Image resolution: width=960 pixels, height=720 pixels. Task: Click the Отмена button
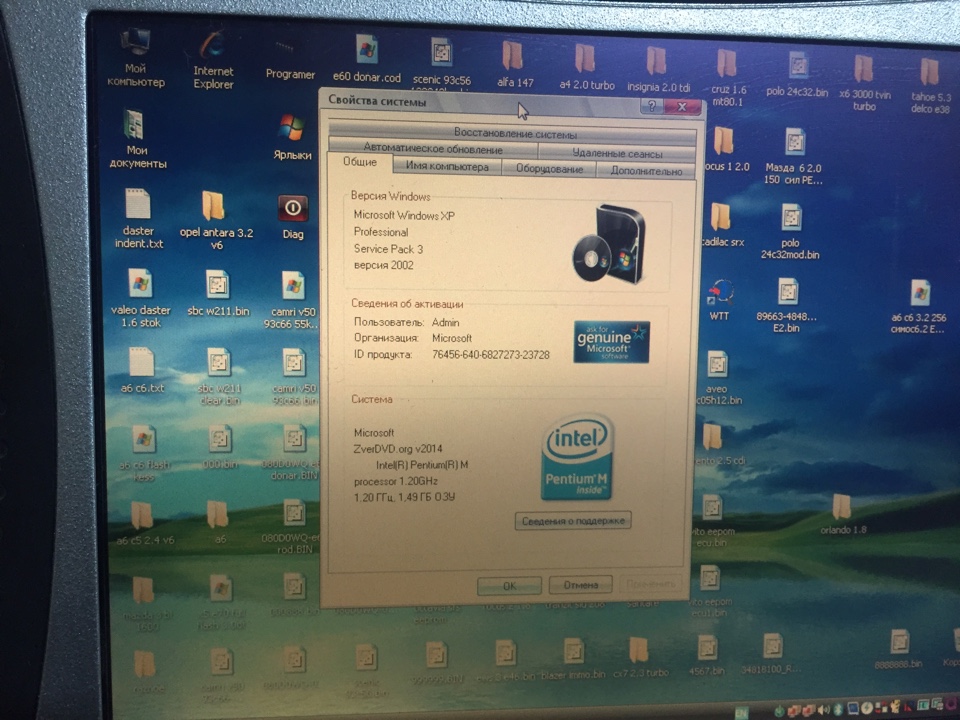(580, 585)
